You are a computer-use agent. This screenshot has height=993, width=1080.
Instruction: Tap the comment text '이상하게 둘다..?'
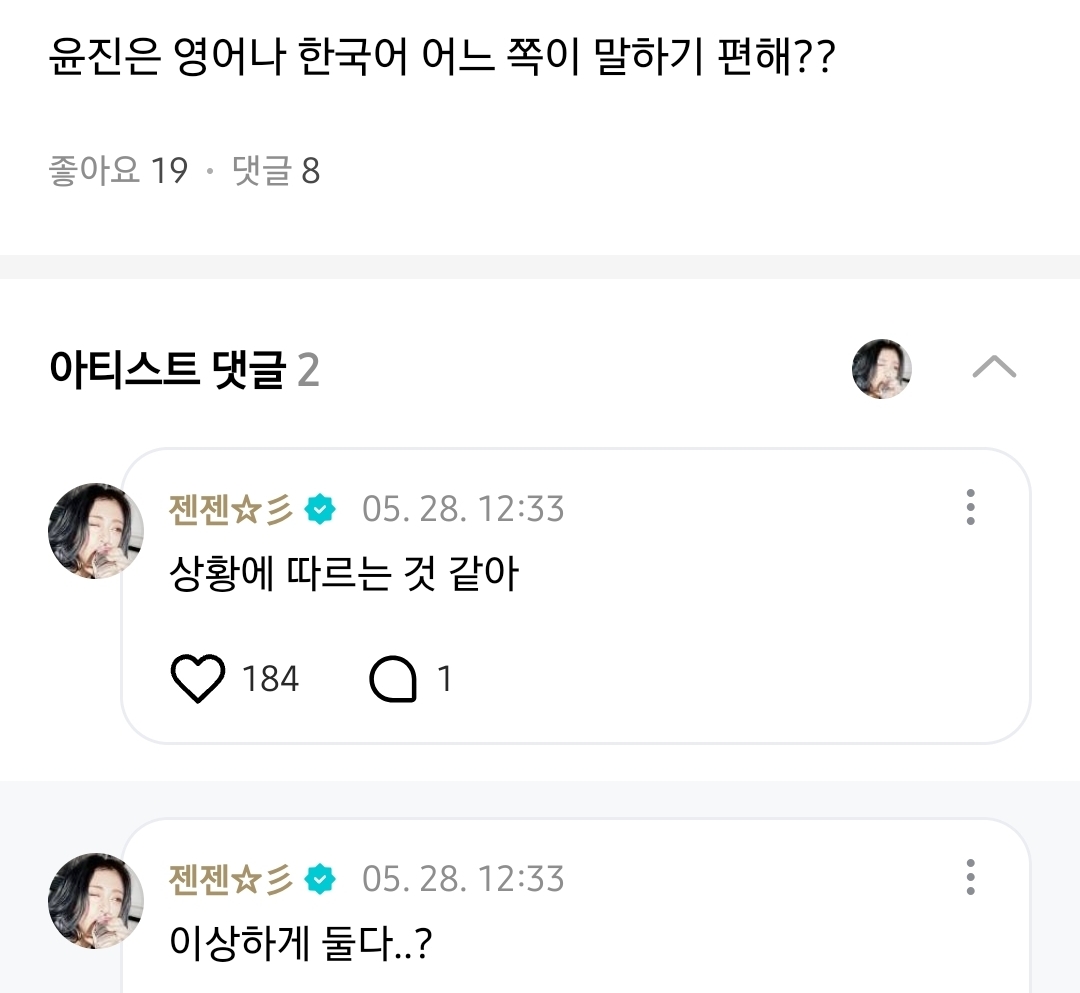[301, 944]
